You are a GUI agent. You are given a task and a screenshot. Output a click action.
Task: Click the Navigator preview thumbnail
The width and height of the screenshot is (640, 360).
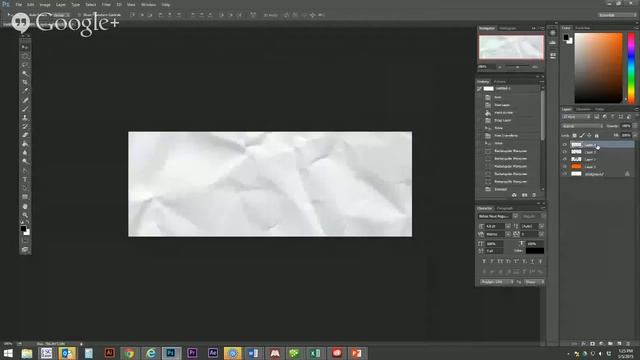click(511, 47)
